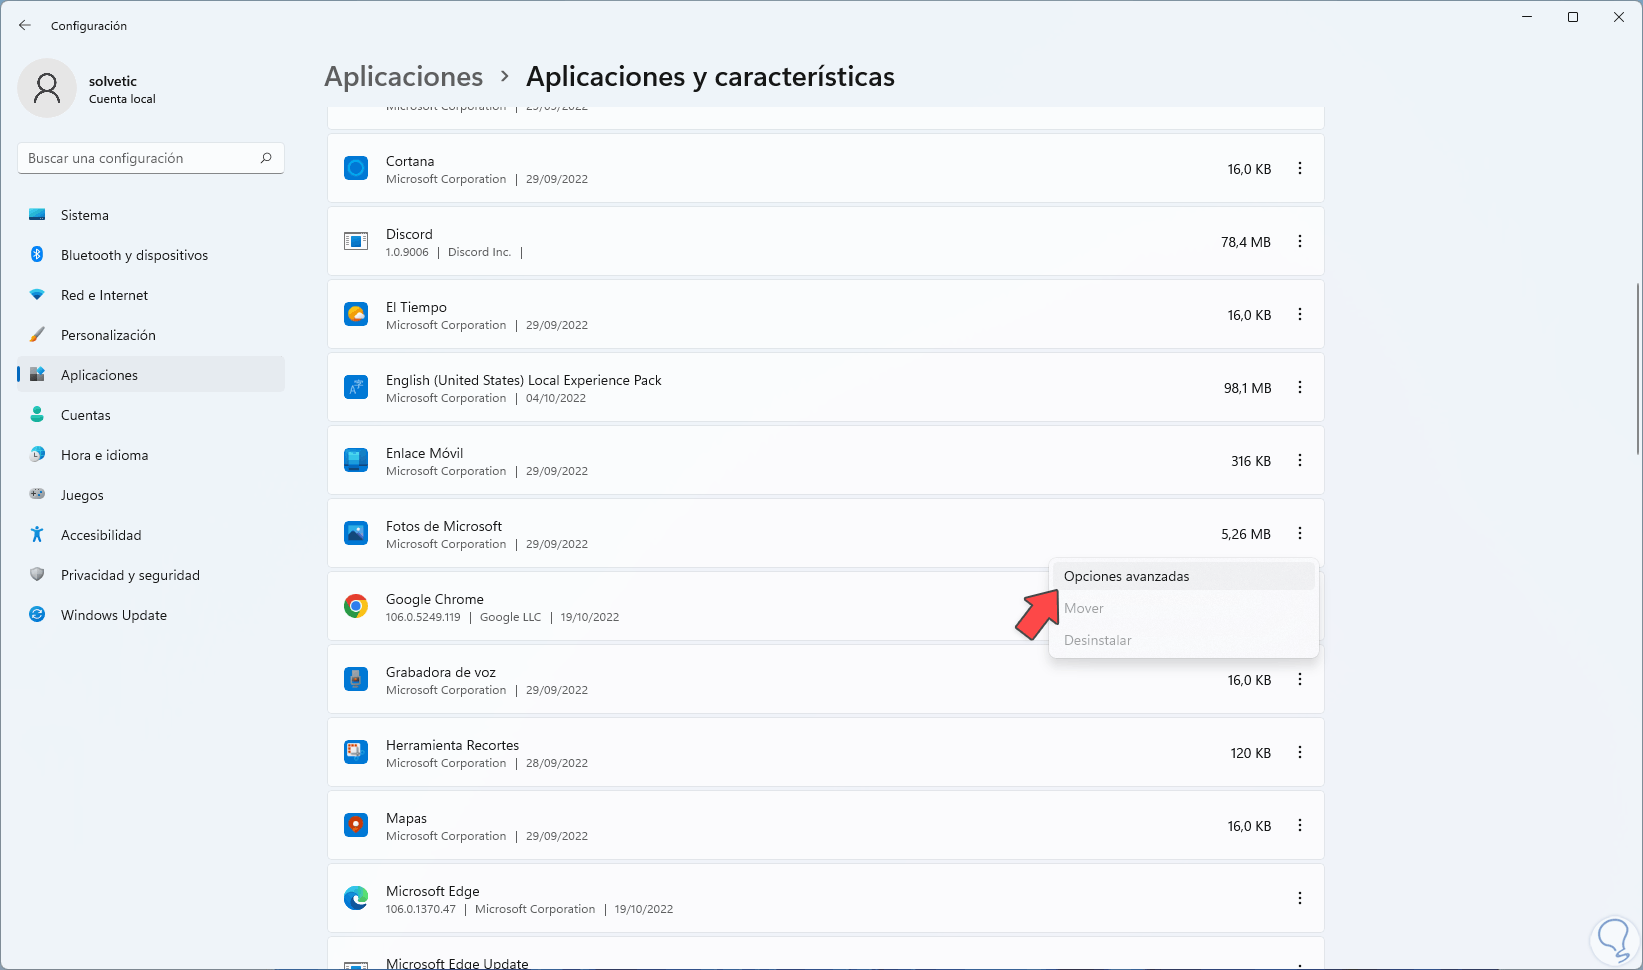Click Microsoft Edge app name
1643x970 pixels.
tap(433, 891)
